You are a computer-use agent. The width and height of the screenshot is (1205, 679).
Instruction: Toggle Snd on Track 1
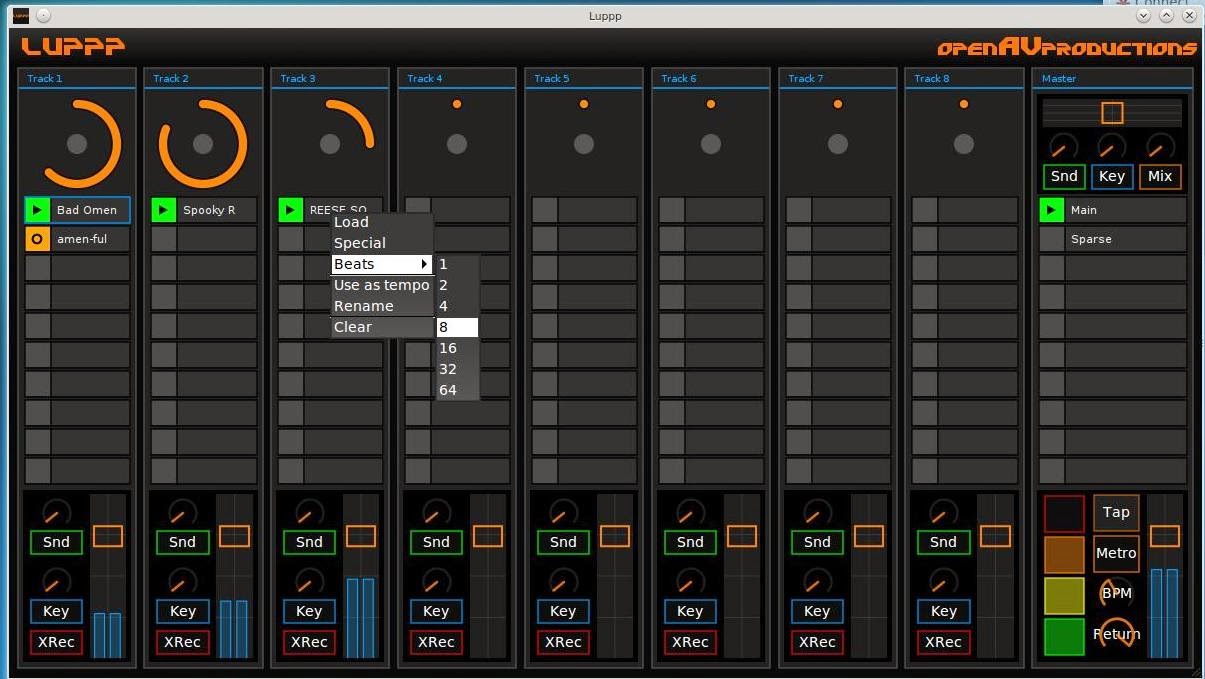coord(56,542)
